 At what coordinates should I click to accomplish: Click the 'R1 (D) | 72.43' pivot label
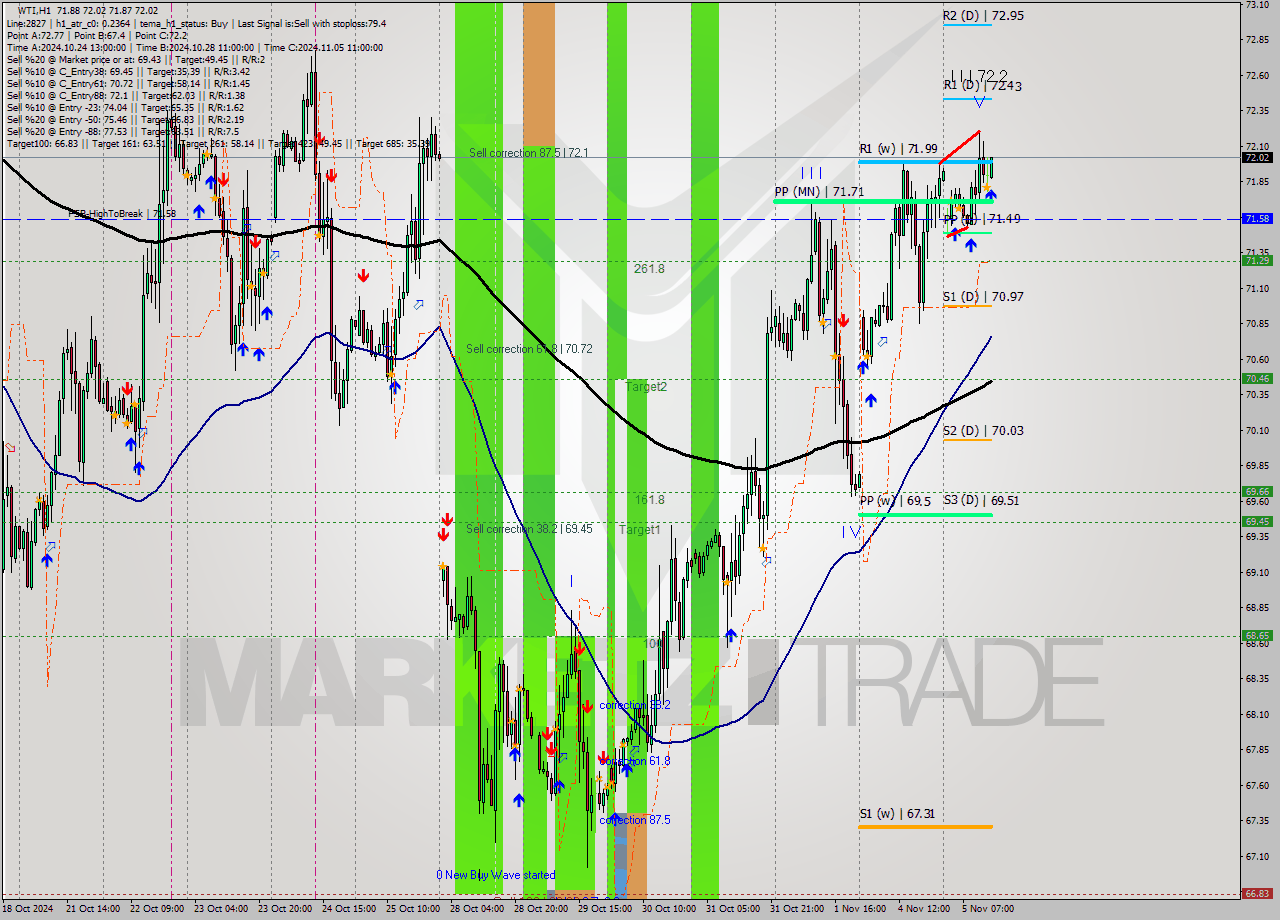[982, 86]
